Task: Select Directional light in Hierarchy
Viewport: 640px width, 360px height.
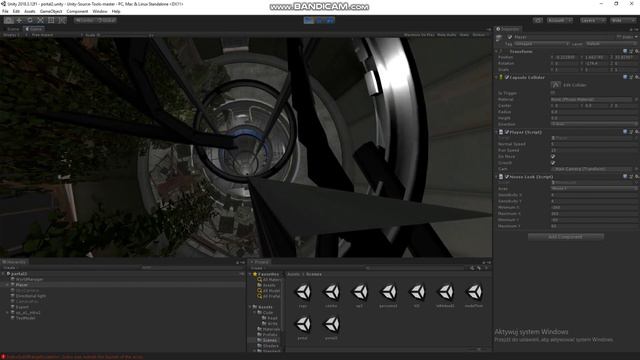Action: click(x=31, y=296)
